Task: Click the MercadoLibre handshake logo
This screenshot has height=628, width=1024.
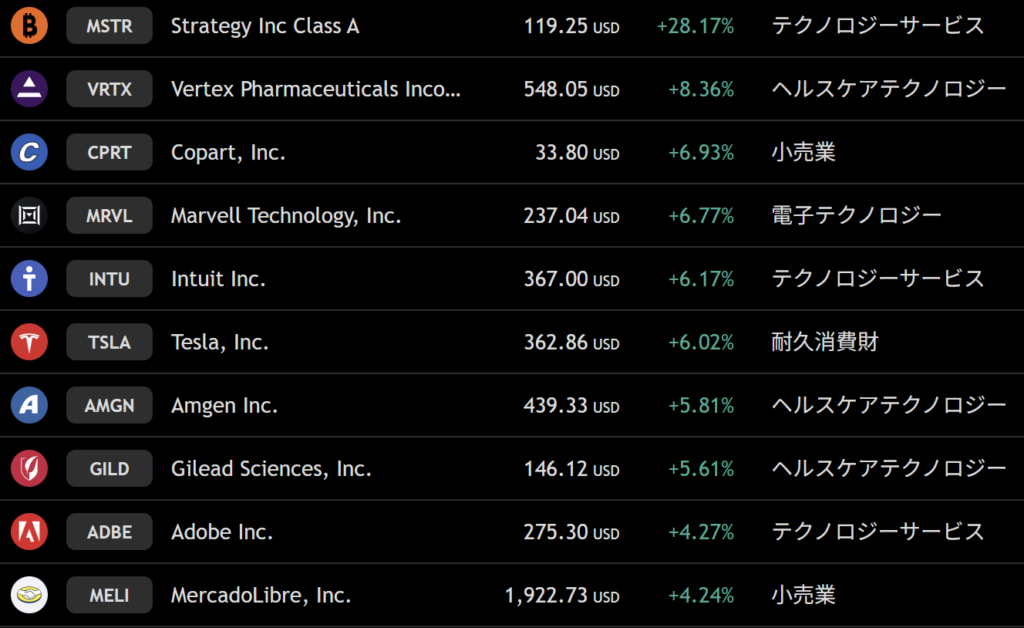Action: pos(29,595)
